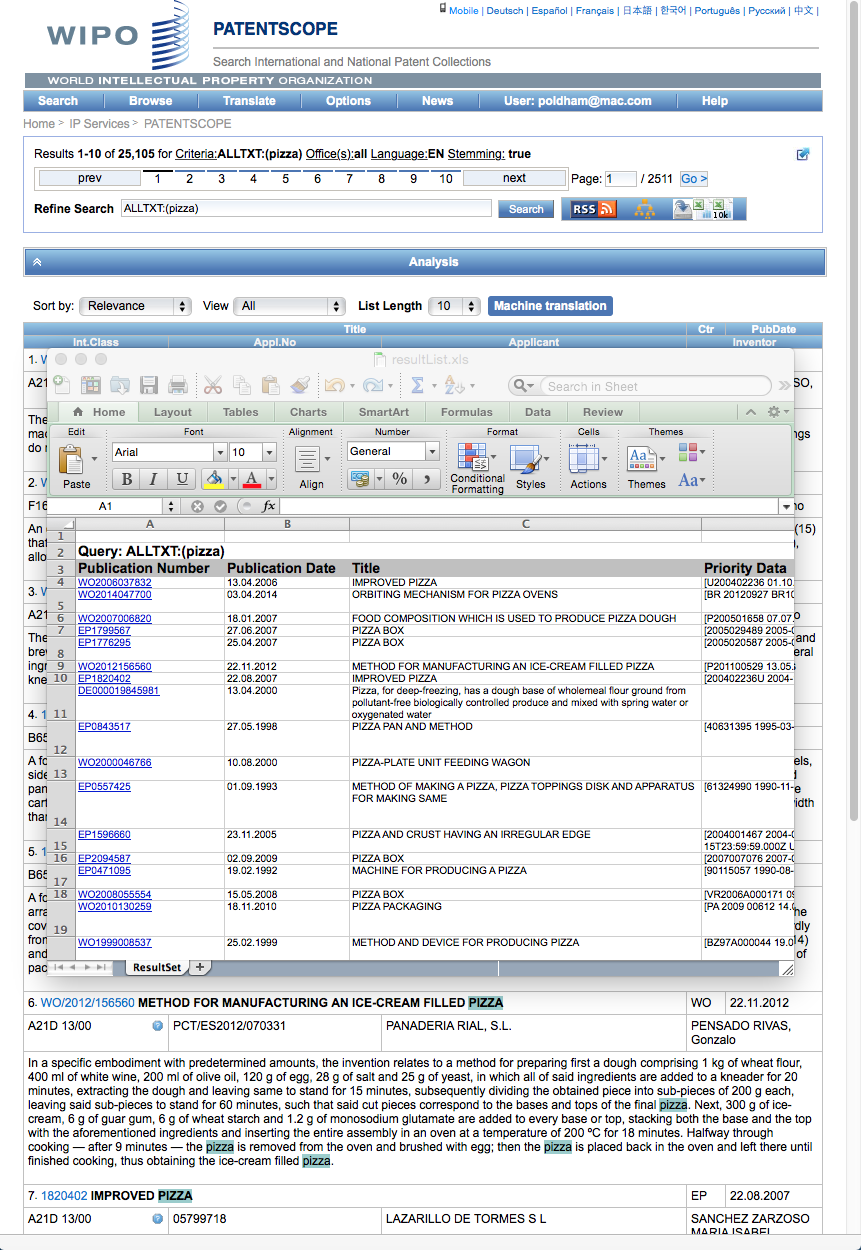Open the Sort by Relevance dropdown
This screenshot has height=1250, width=861.
tap(135, 306)
